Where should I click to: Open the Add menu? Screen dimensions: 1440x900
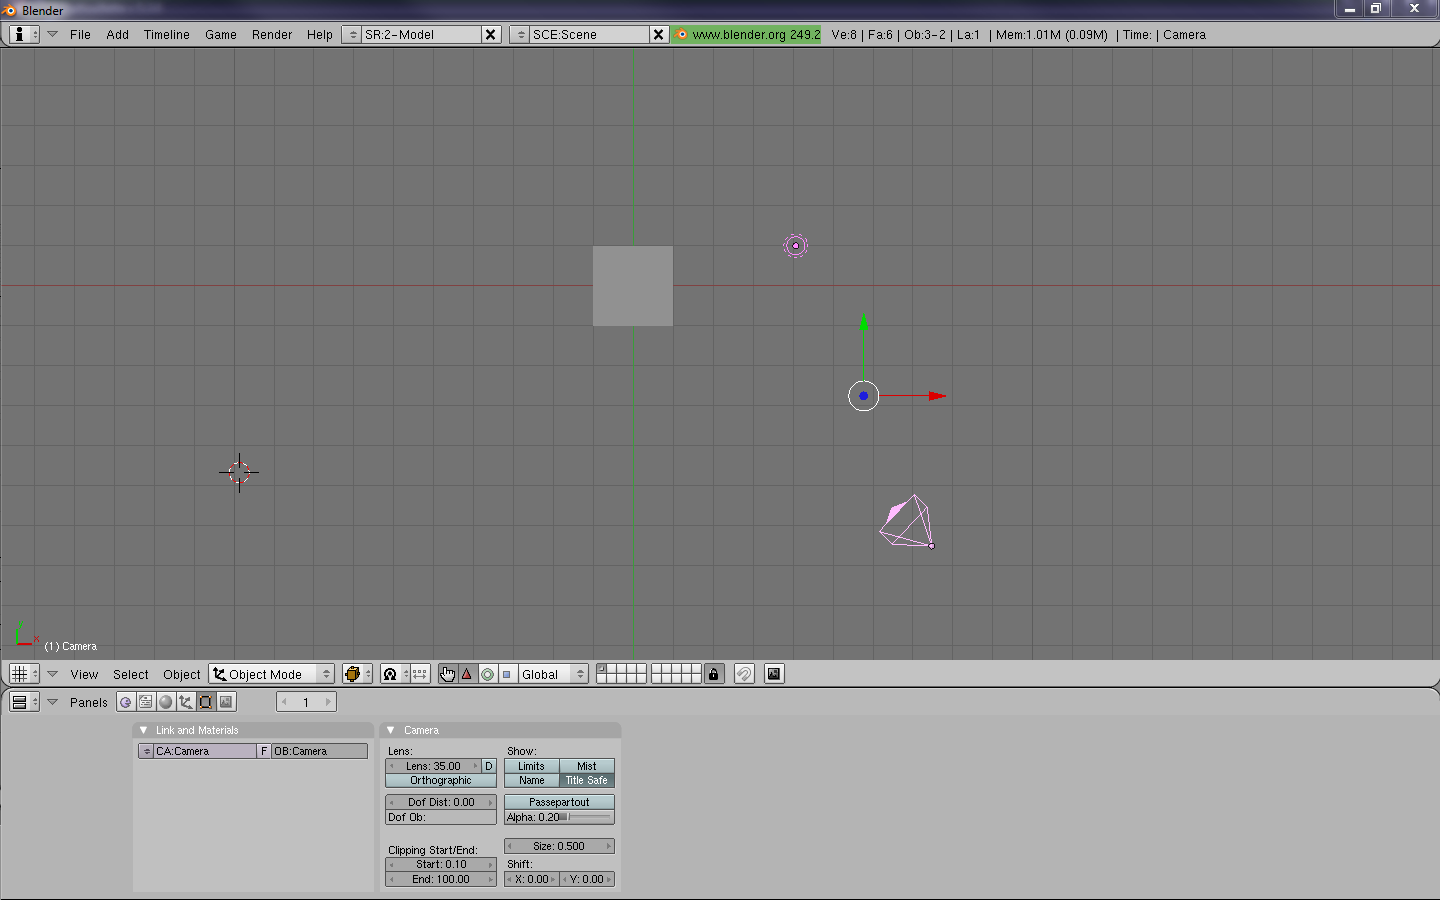(x=117, y=34)
